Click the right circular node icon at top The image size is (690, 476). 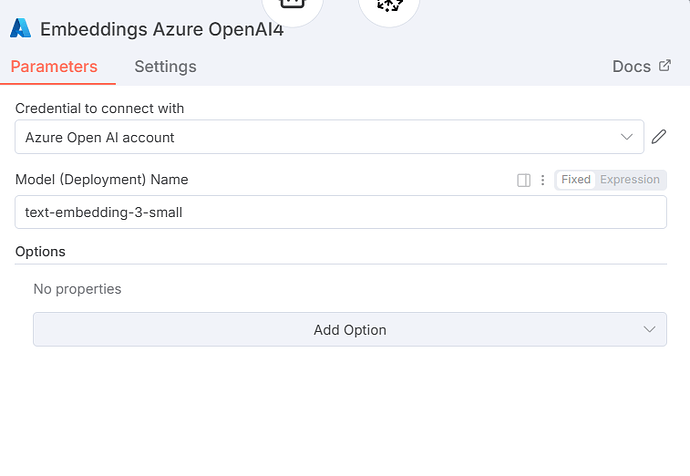389,8
